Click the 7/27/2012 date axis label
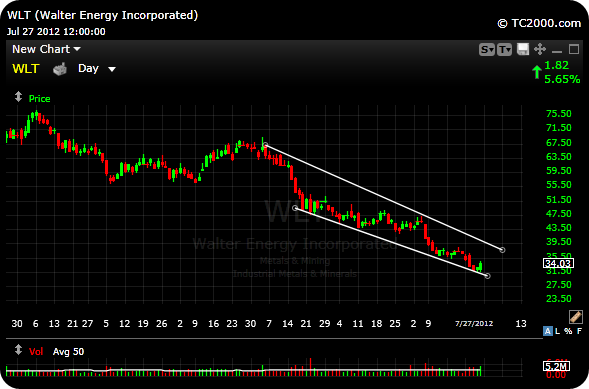589x389 pixels. pyautogui.click(x=474, y=324)
